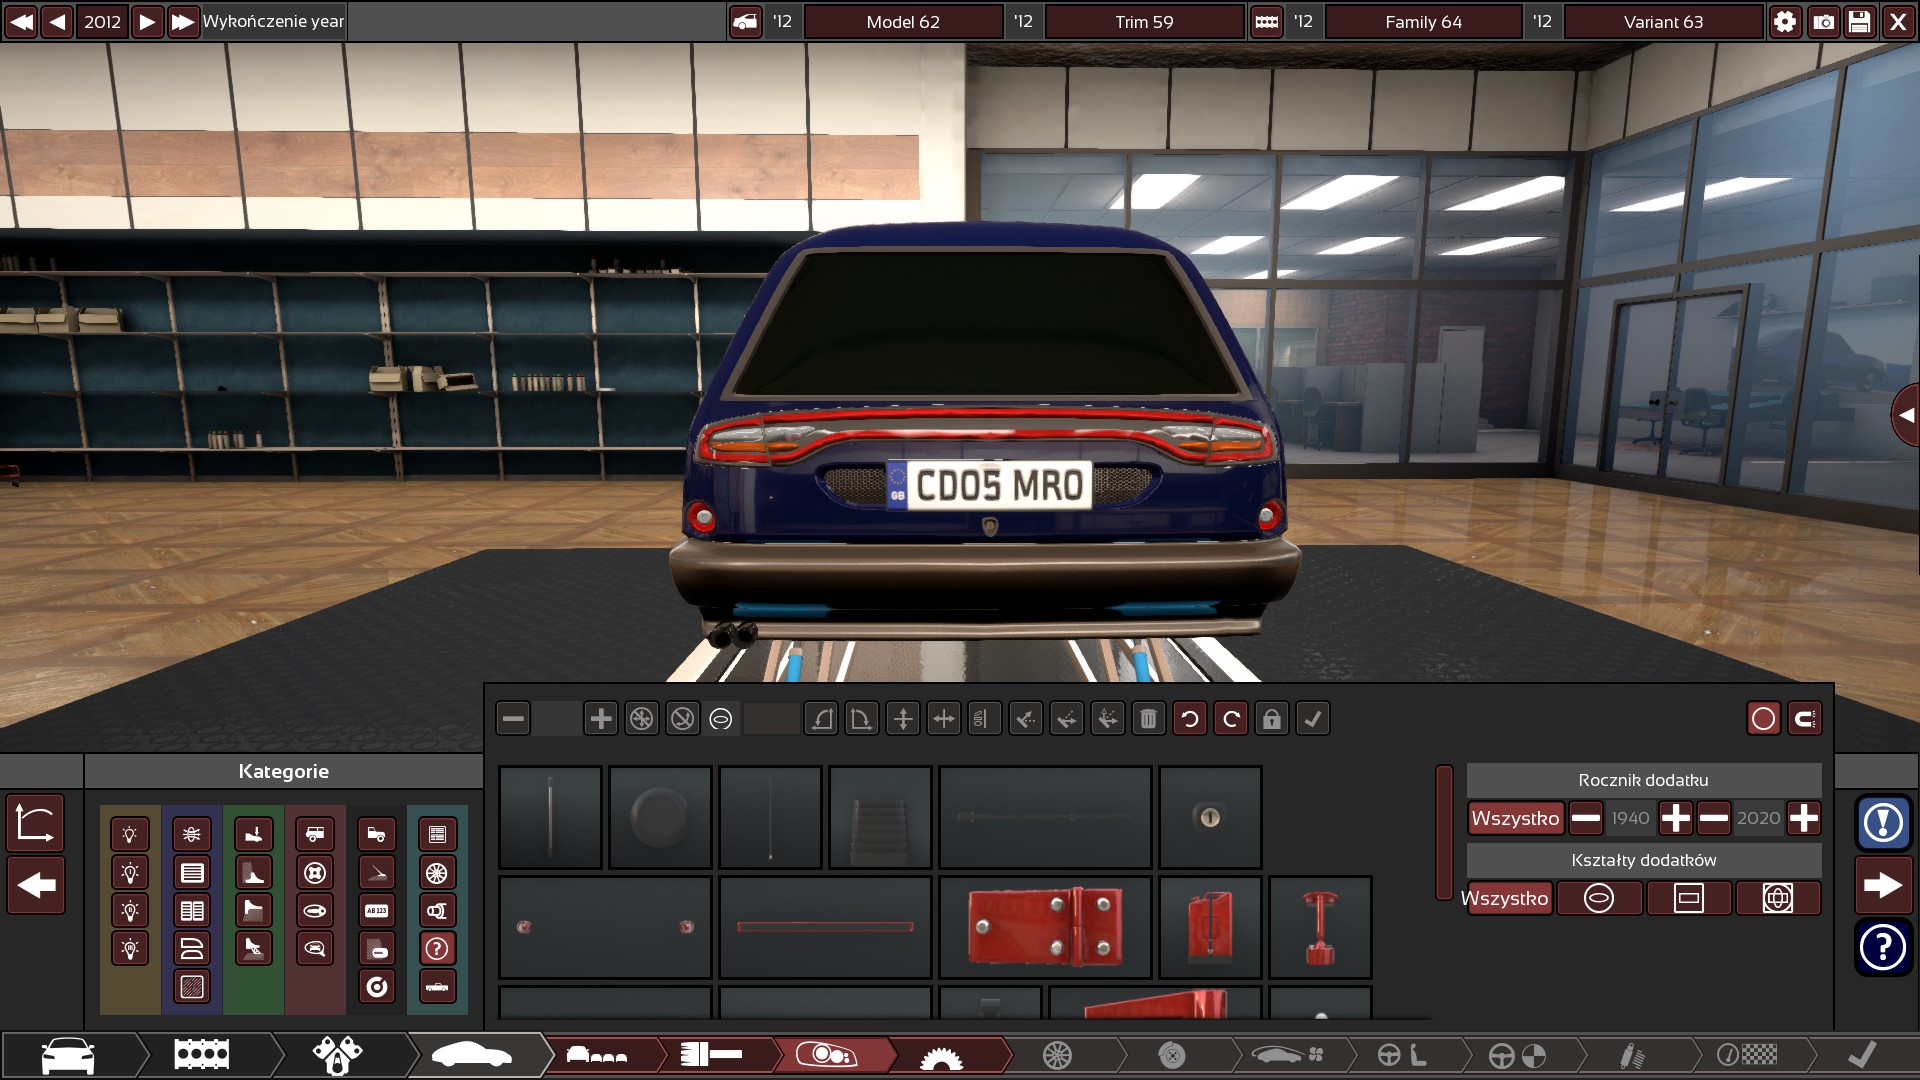Select the third light bulb category icon
Image resolution: width=1920 pixels, height=1080 pixels.
point(130,910)
